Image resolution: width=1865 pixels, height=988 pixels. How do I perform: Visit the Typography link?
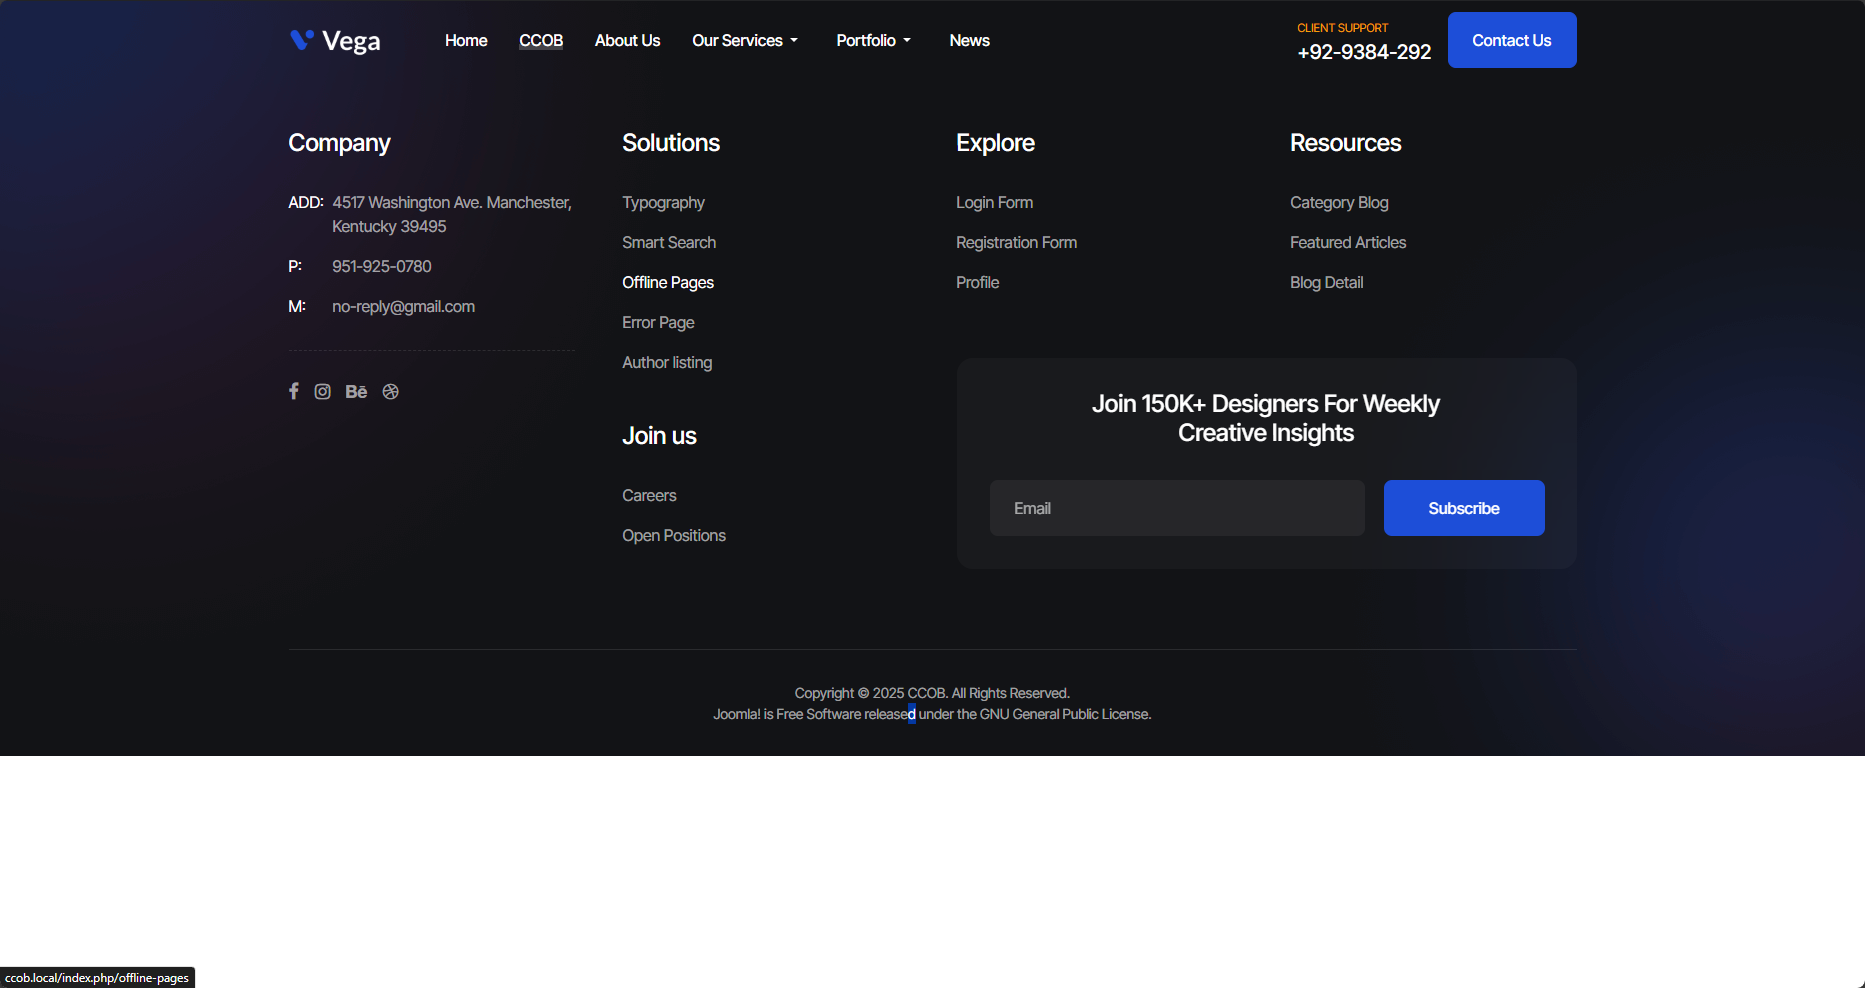pyautogui.click(x=663, y=203)
